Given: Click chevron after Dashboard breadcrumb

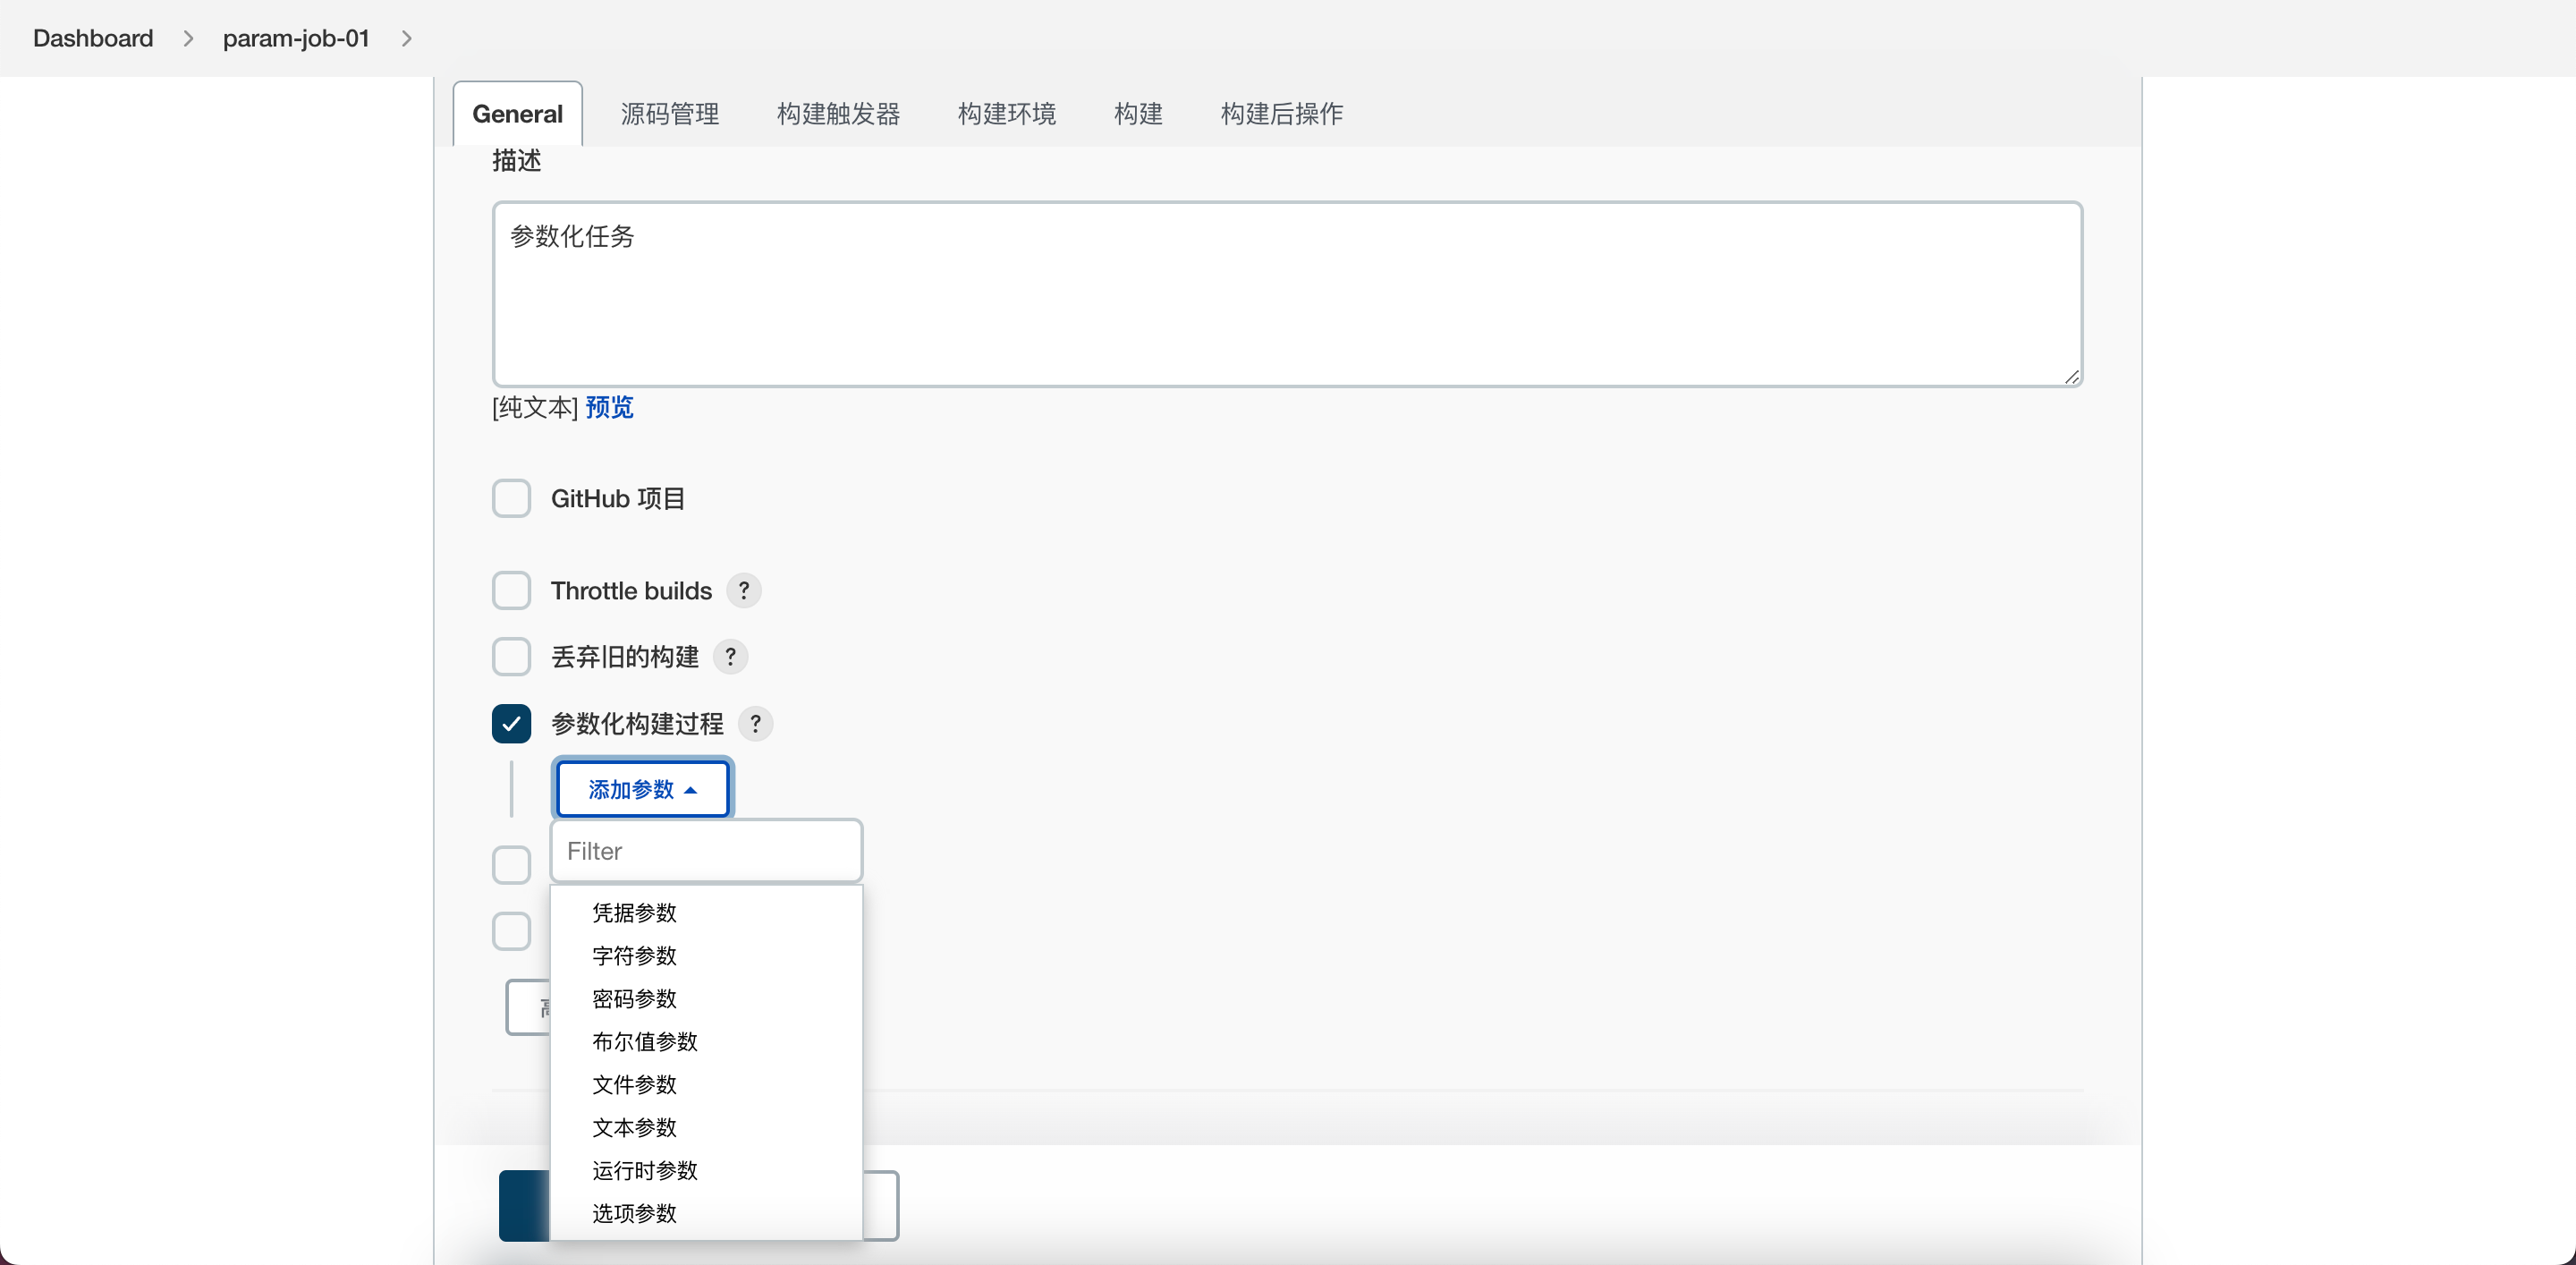Looking at the screenshot, I should click(x=188, y=38).
